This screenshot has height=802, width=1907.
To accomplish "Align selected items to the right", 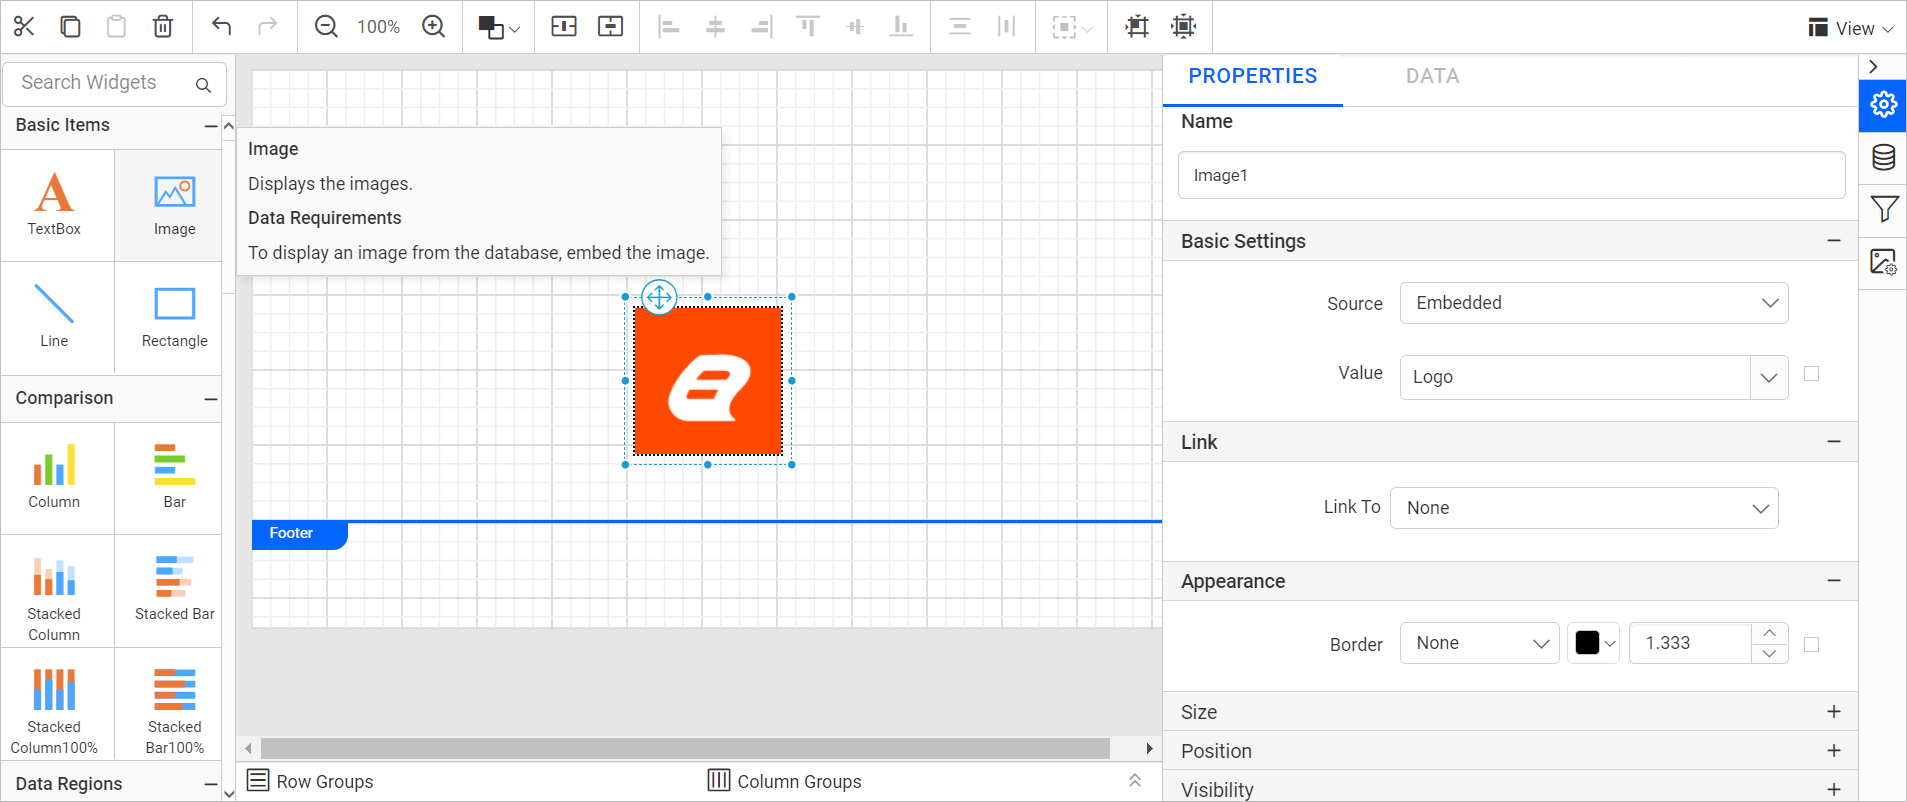I will 762,26.
